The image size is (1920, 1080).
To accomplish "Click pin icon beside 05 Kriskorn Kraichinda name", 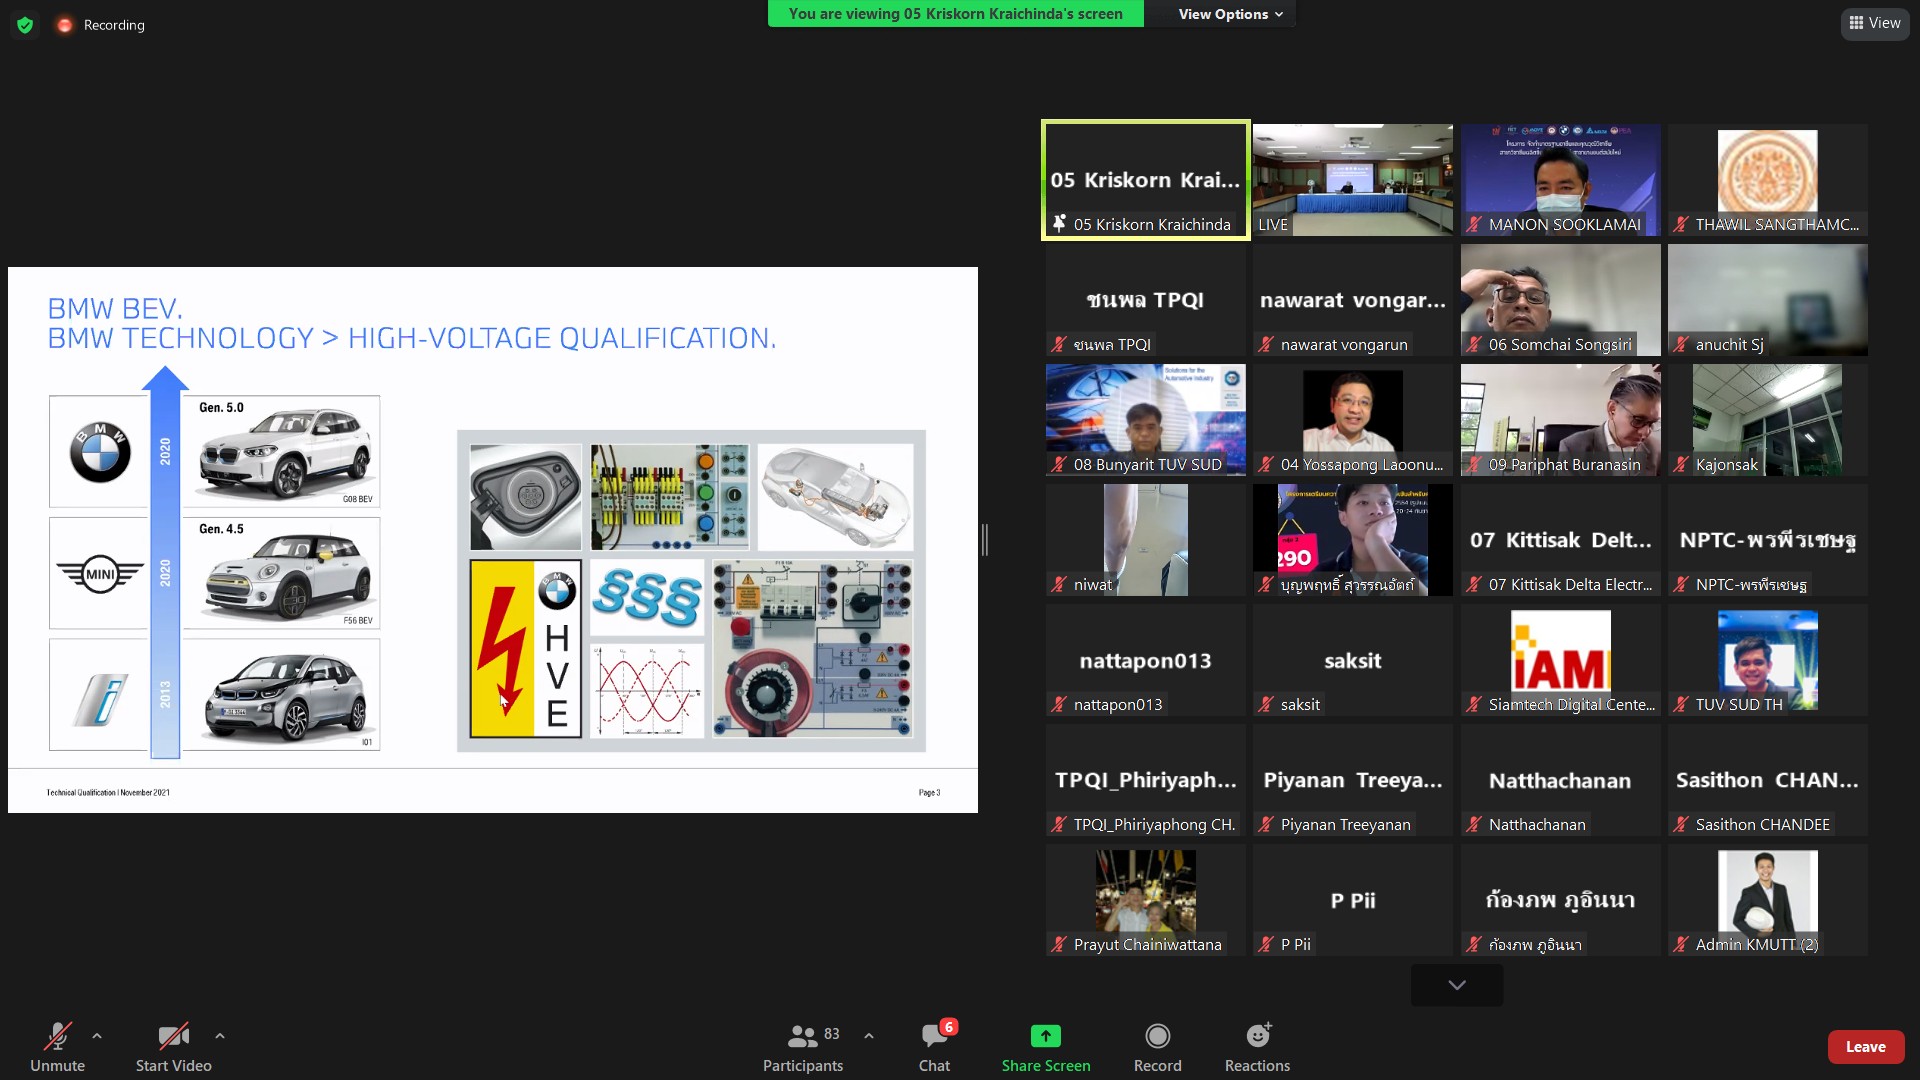I will click(x=1059, y=223).
